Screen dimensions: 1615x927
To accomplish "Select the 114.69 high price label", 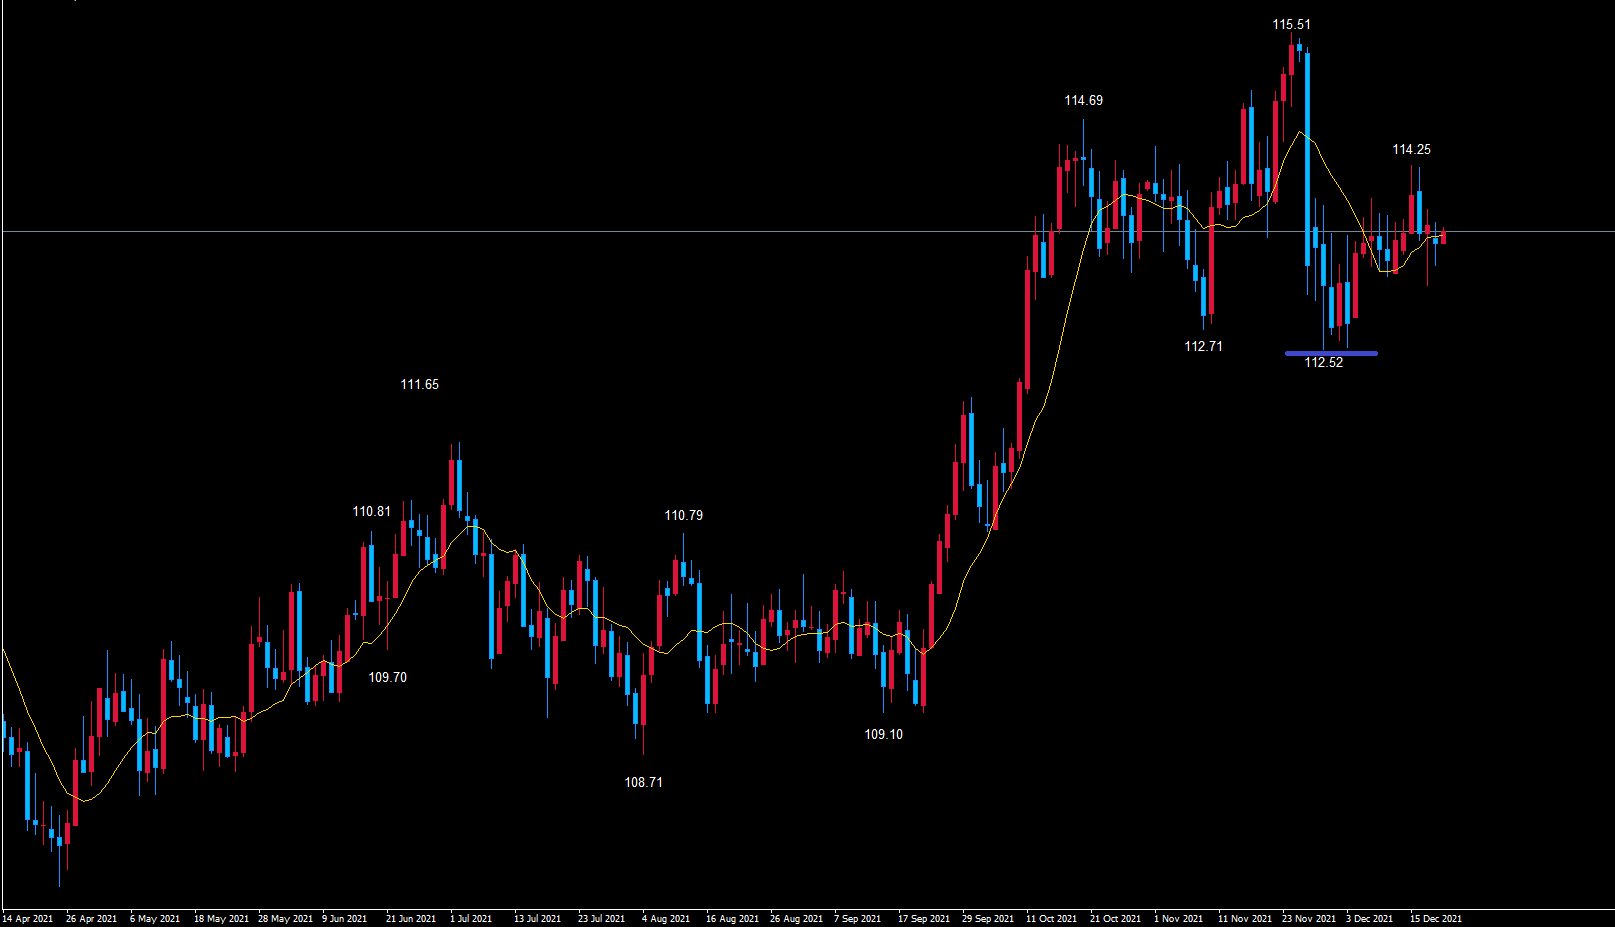I will pyautogui.click(x=1083, y=100).
